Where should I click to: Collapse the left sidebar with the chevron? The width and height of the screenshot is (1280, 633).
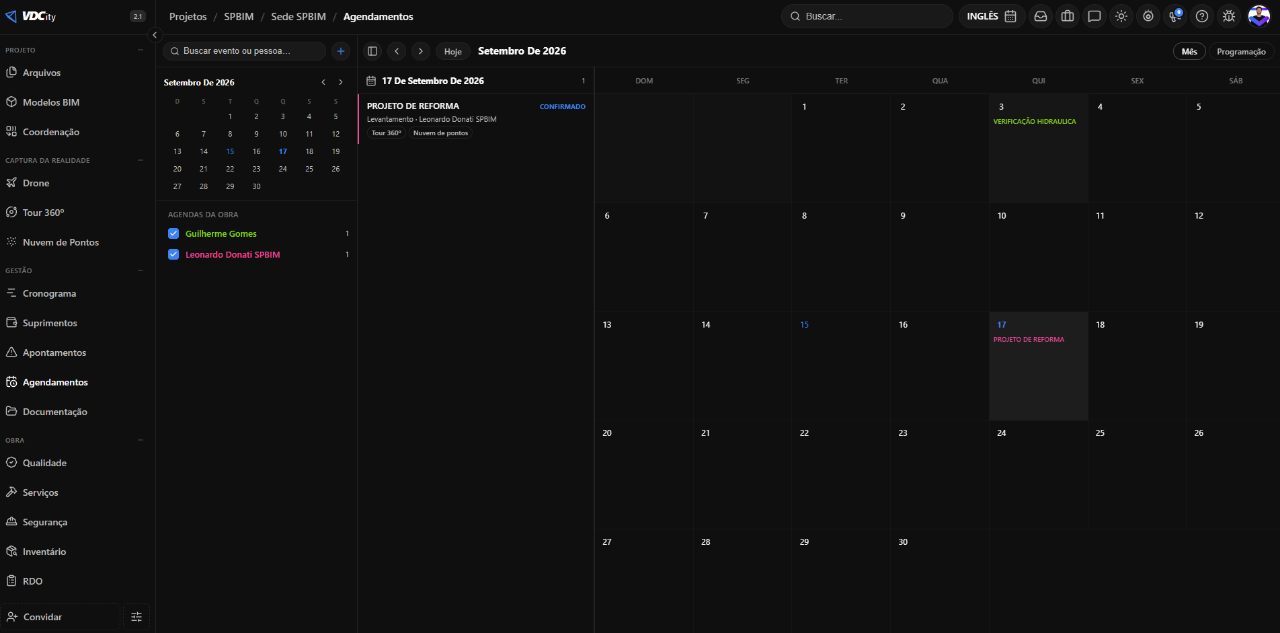(155, 35)
